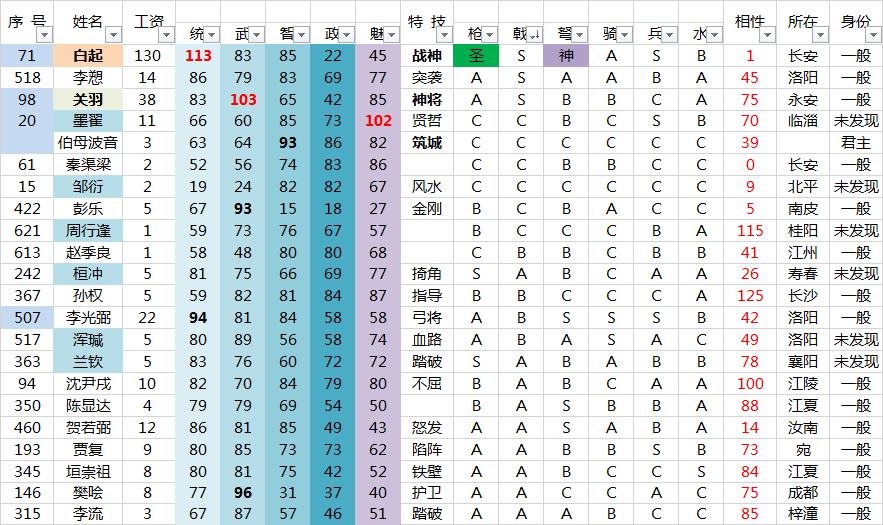The height and width of the screenshot is (525, 883).
Task: Select the name cell 垣崇祖
Action: [x=88, y=471]
